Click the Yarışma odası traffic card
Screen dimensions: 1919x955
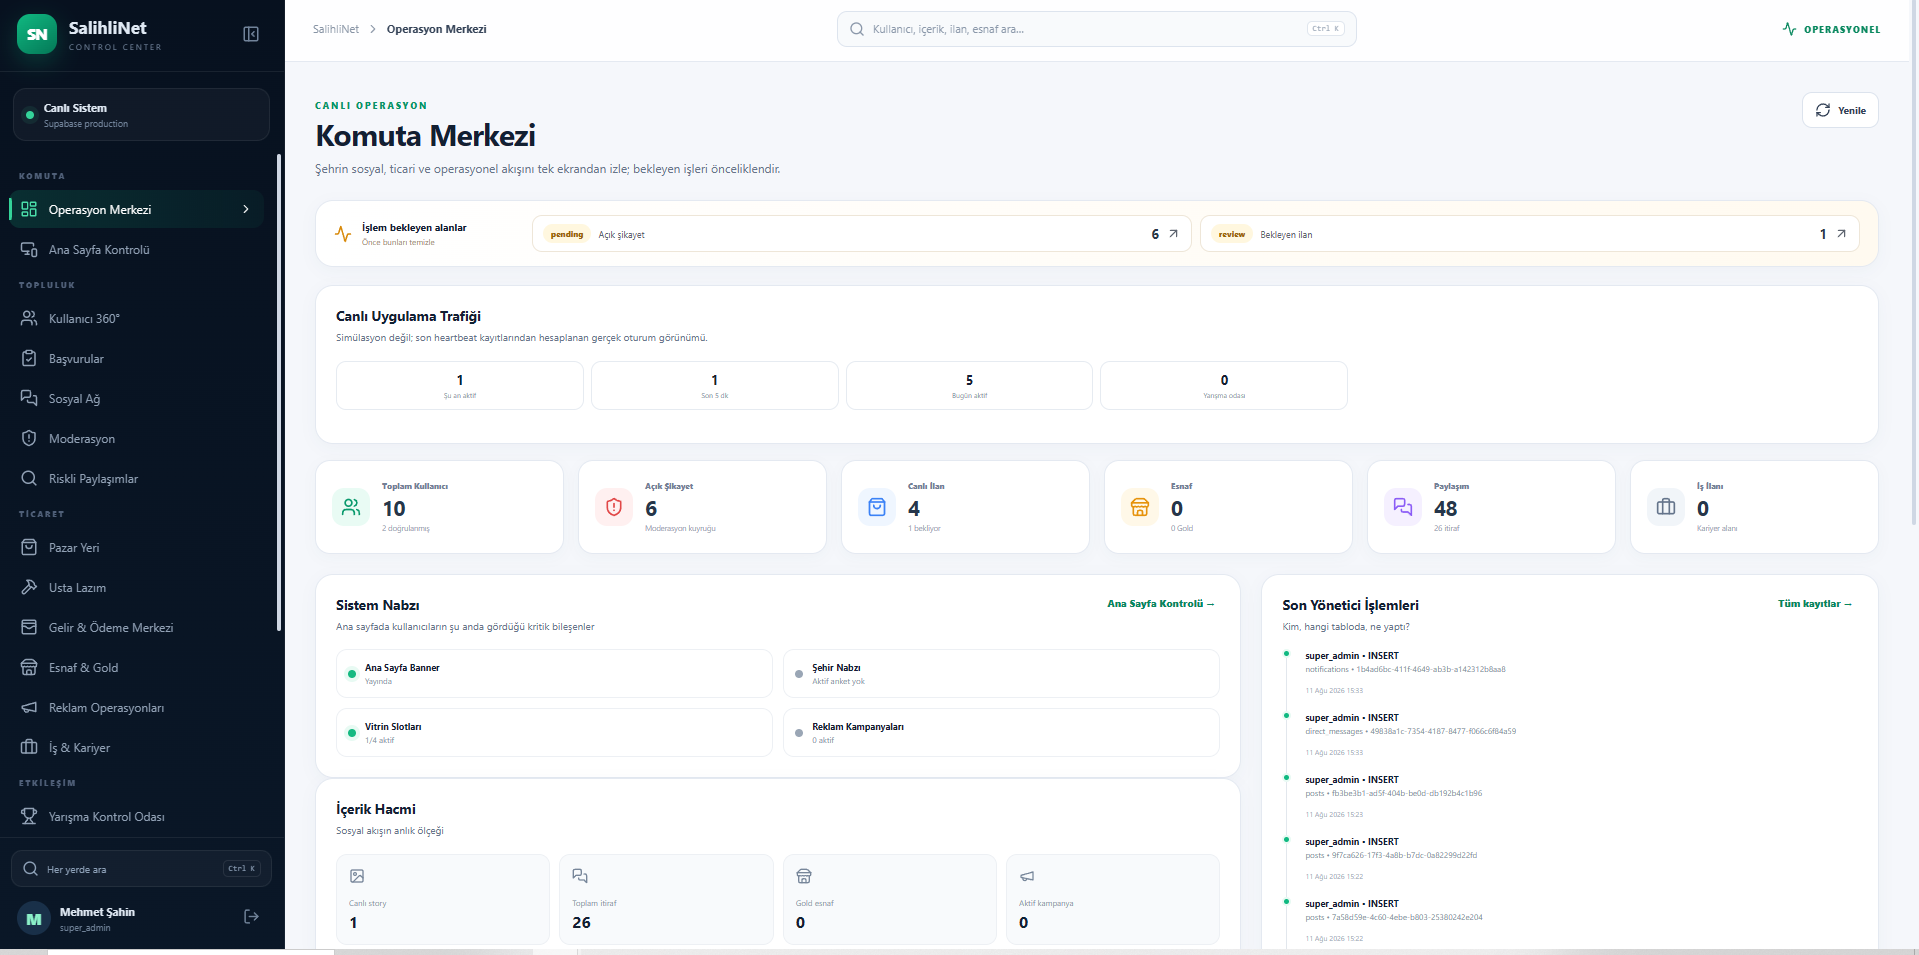(x=1224, y=385)
